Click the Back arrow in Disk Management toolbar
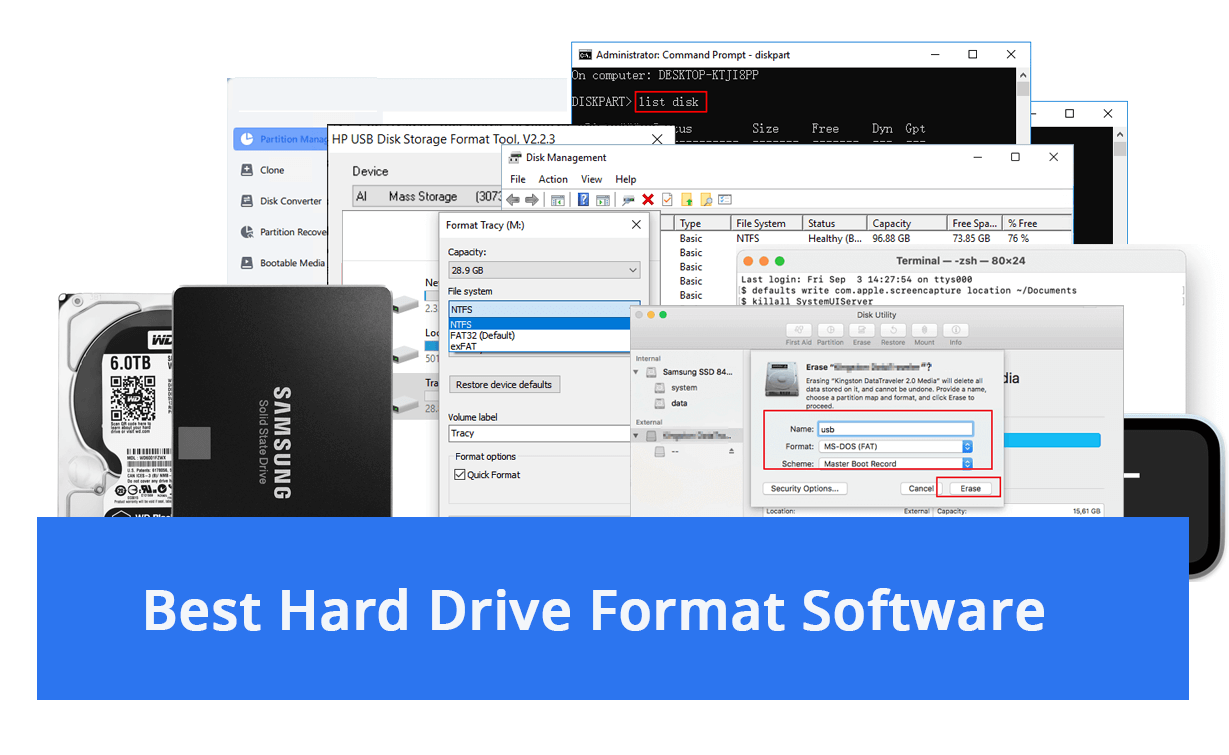 (514, 200)
